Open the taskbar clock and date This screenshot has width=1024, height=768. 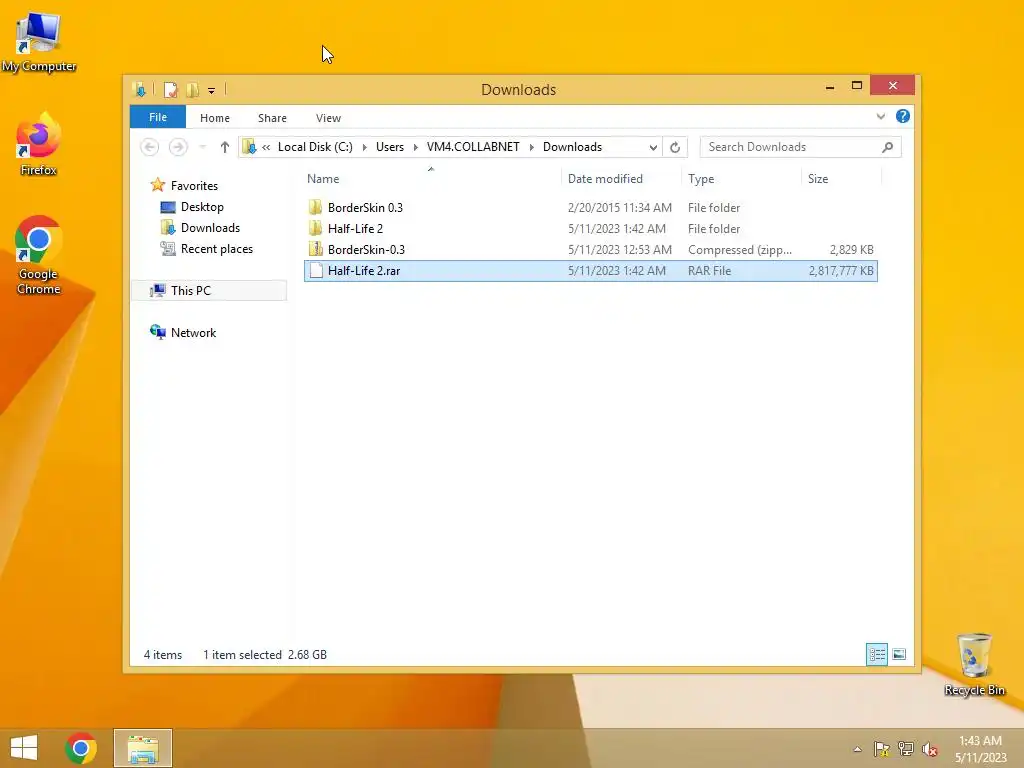980,749
